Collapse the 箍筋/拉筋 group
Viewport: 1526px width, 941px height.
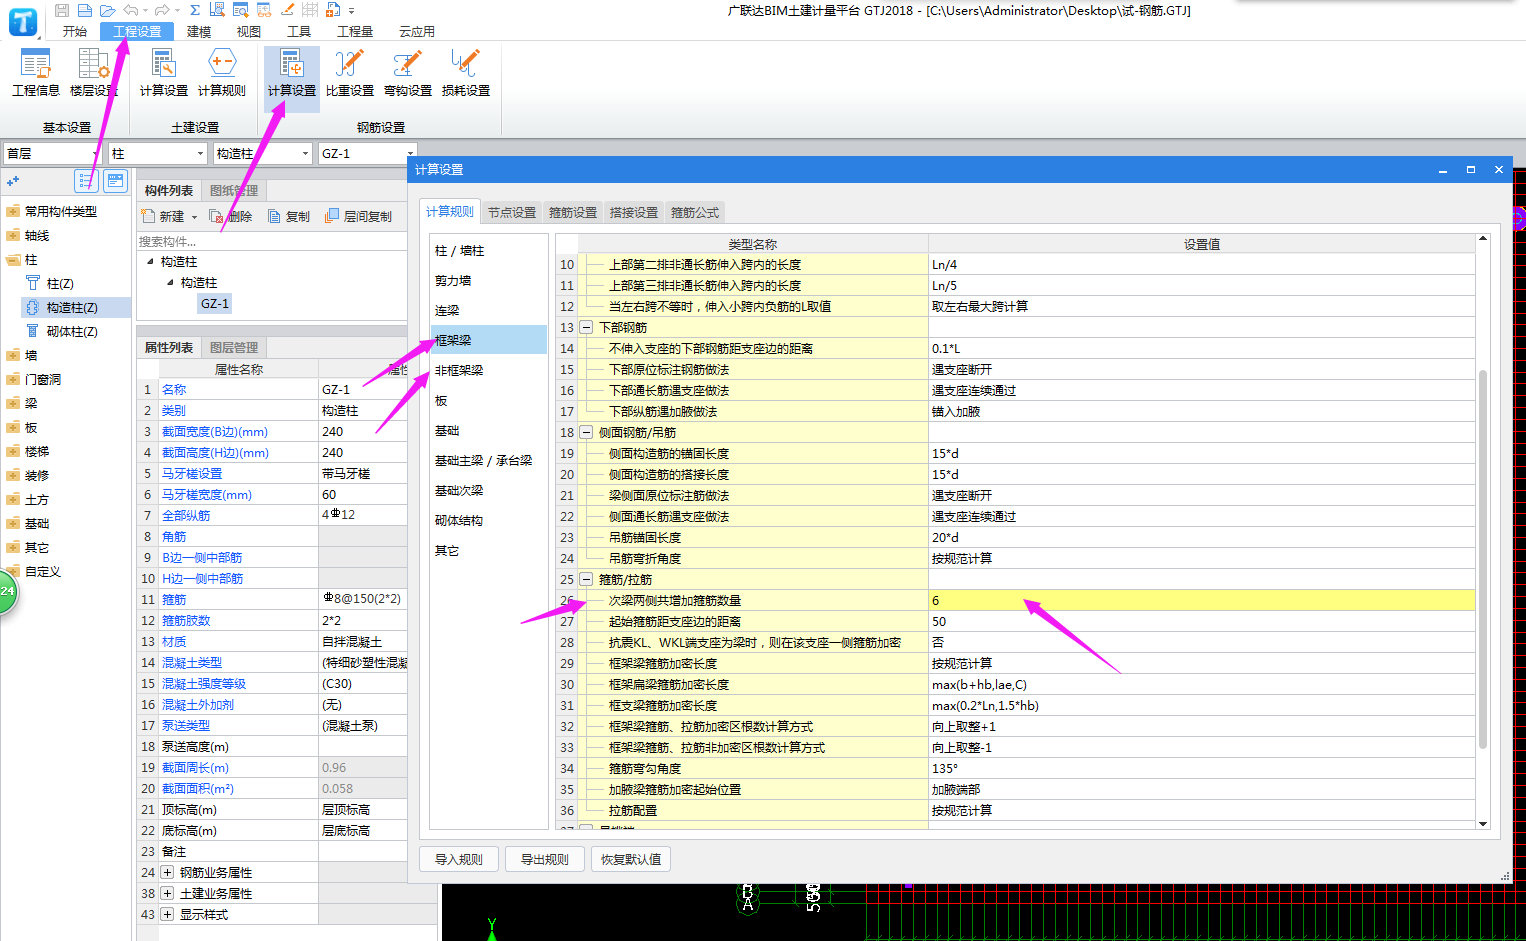tap(586, 580)
